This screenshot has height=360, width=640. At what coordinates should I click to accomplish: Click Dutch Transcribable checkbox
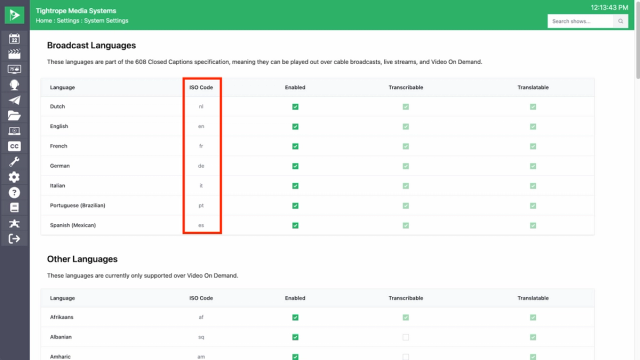[406, 107]
